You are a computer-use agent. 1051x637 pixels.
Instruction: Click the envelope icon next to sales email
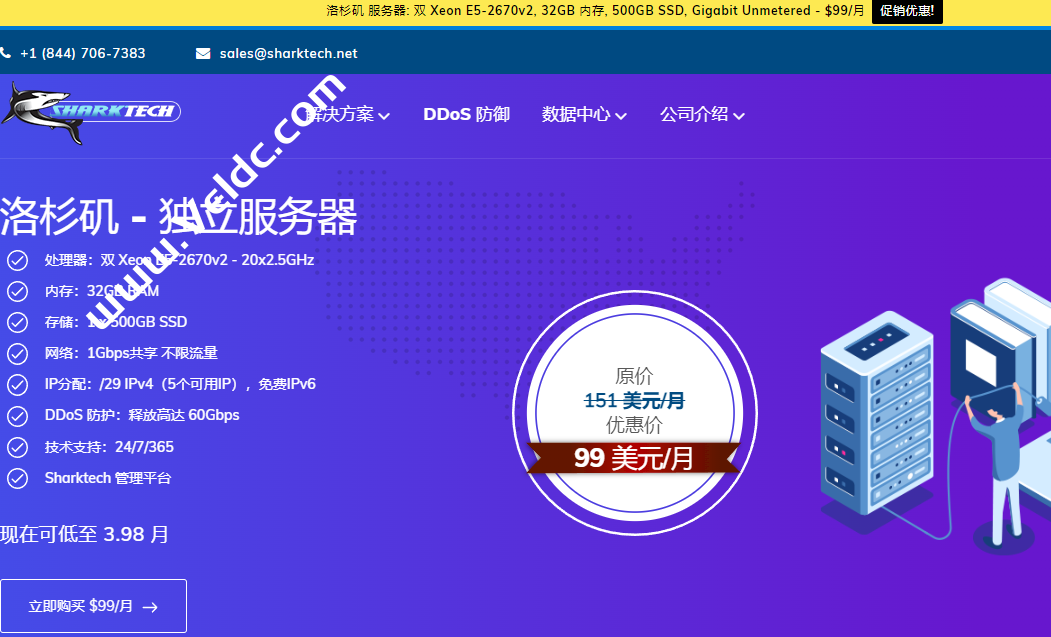point(203,53)
